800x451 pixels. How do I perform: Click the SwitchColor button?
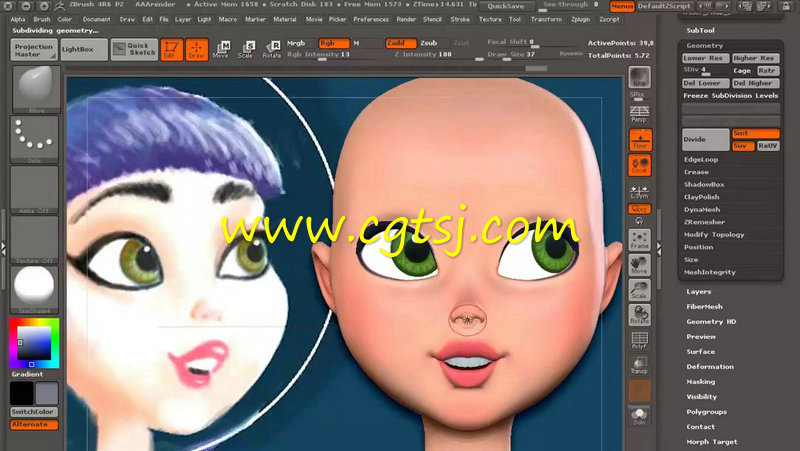click(x=34, y=412)
